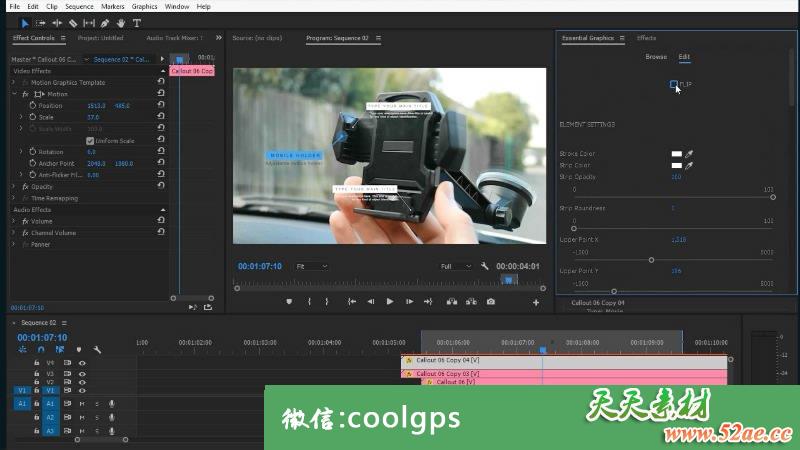Open Timeline display settings wrench
Image resolution: width=800 pixels, height=450 pixels.
[x=97, y=349]
